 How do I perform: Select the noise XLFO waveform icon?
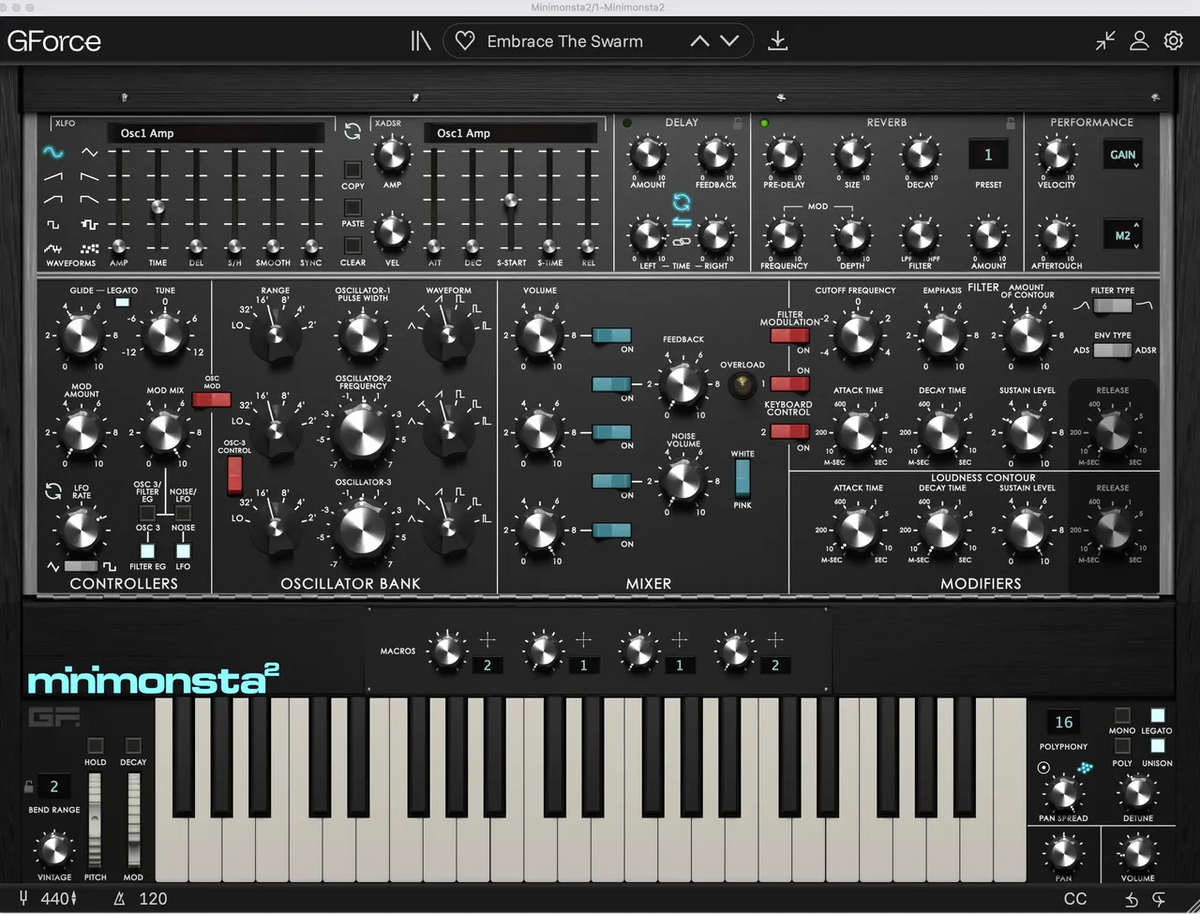click(x=90, y=247)
